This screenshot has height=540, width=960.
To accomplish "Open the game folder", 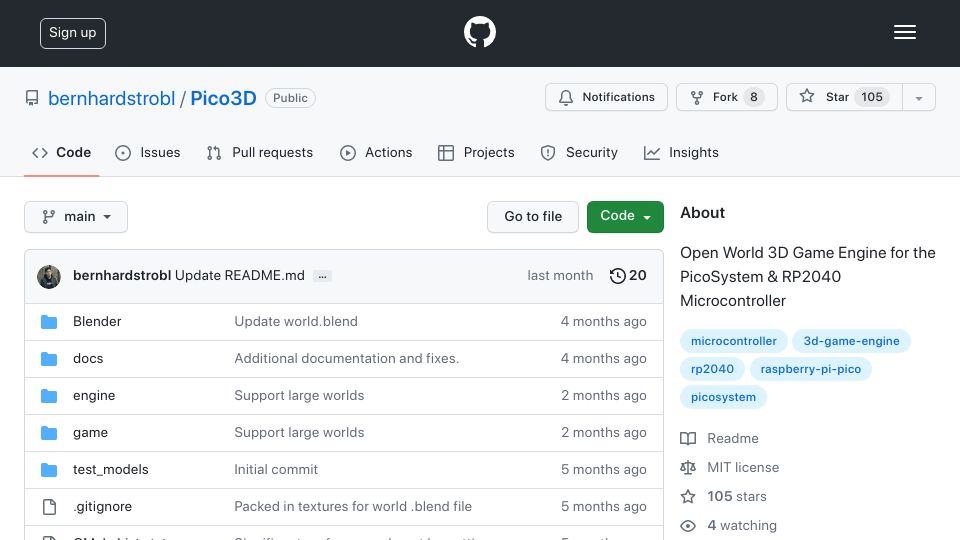I will [90, 432].
